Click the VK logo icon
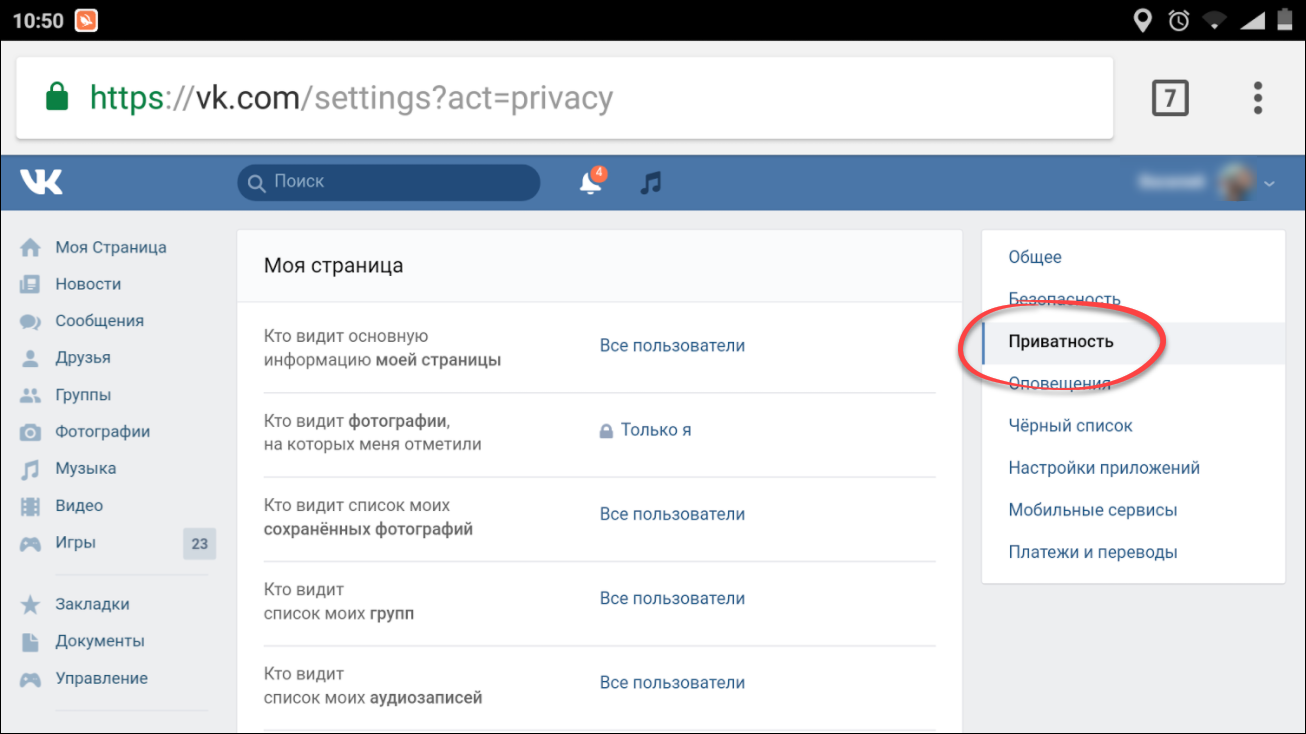Viewport: 1306px width, 734px height. pyautogui.click(x=41, y=182)
